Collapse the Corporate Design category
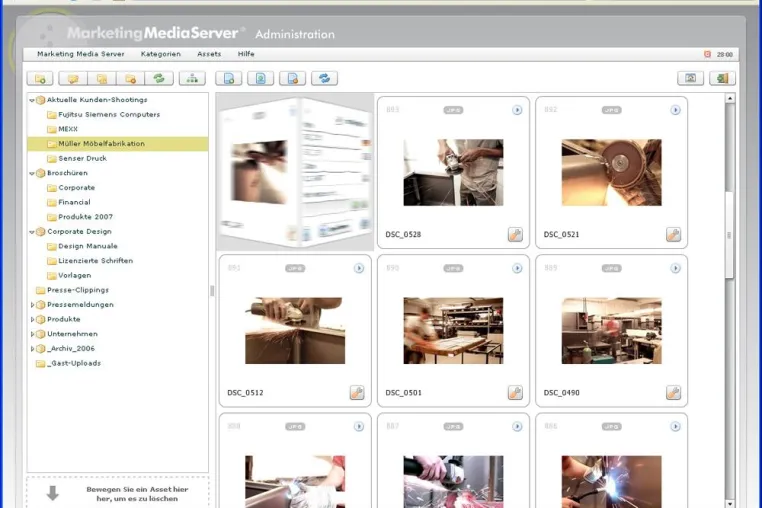This screenshot has width=762, height=508. 32,232
